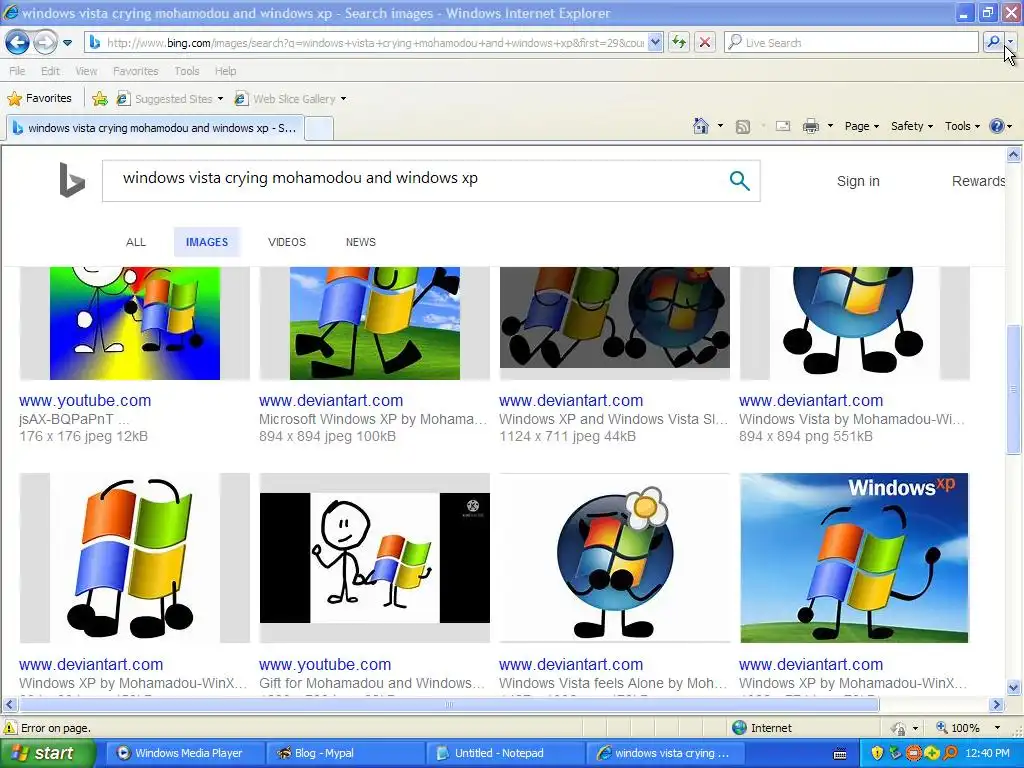Click the Home page icon
Image resolution: width=1024 pixels, height=768 pixels.
coord(701,126)
